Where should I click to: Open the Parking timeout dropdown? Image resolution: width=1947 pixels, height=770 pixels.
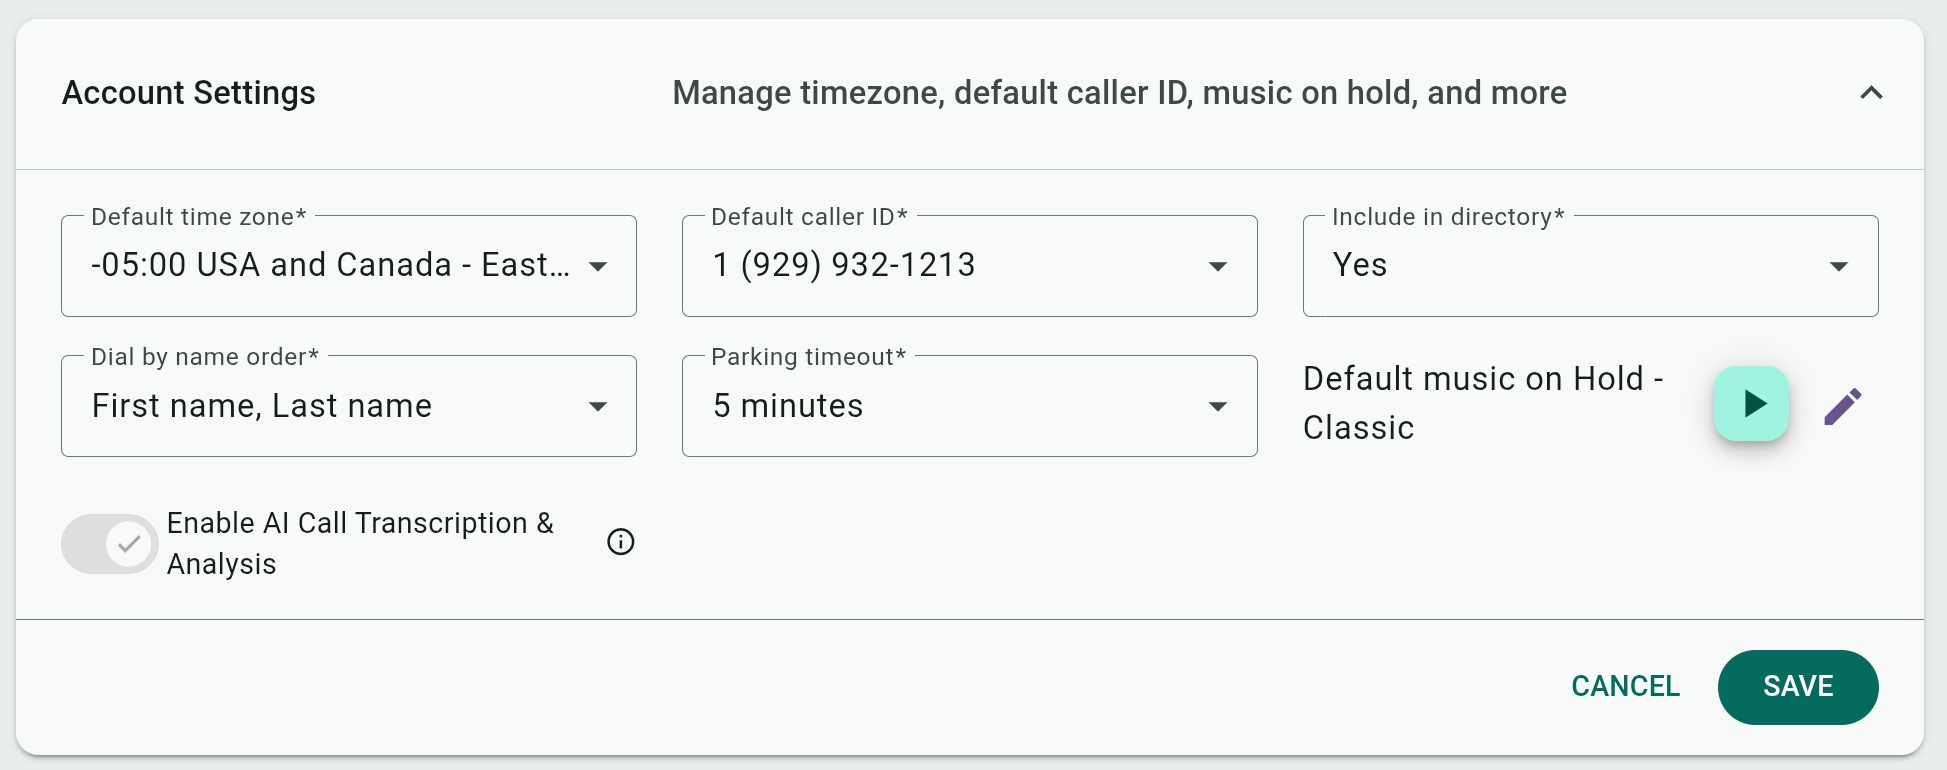click(x=950, y=406)
